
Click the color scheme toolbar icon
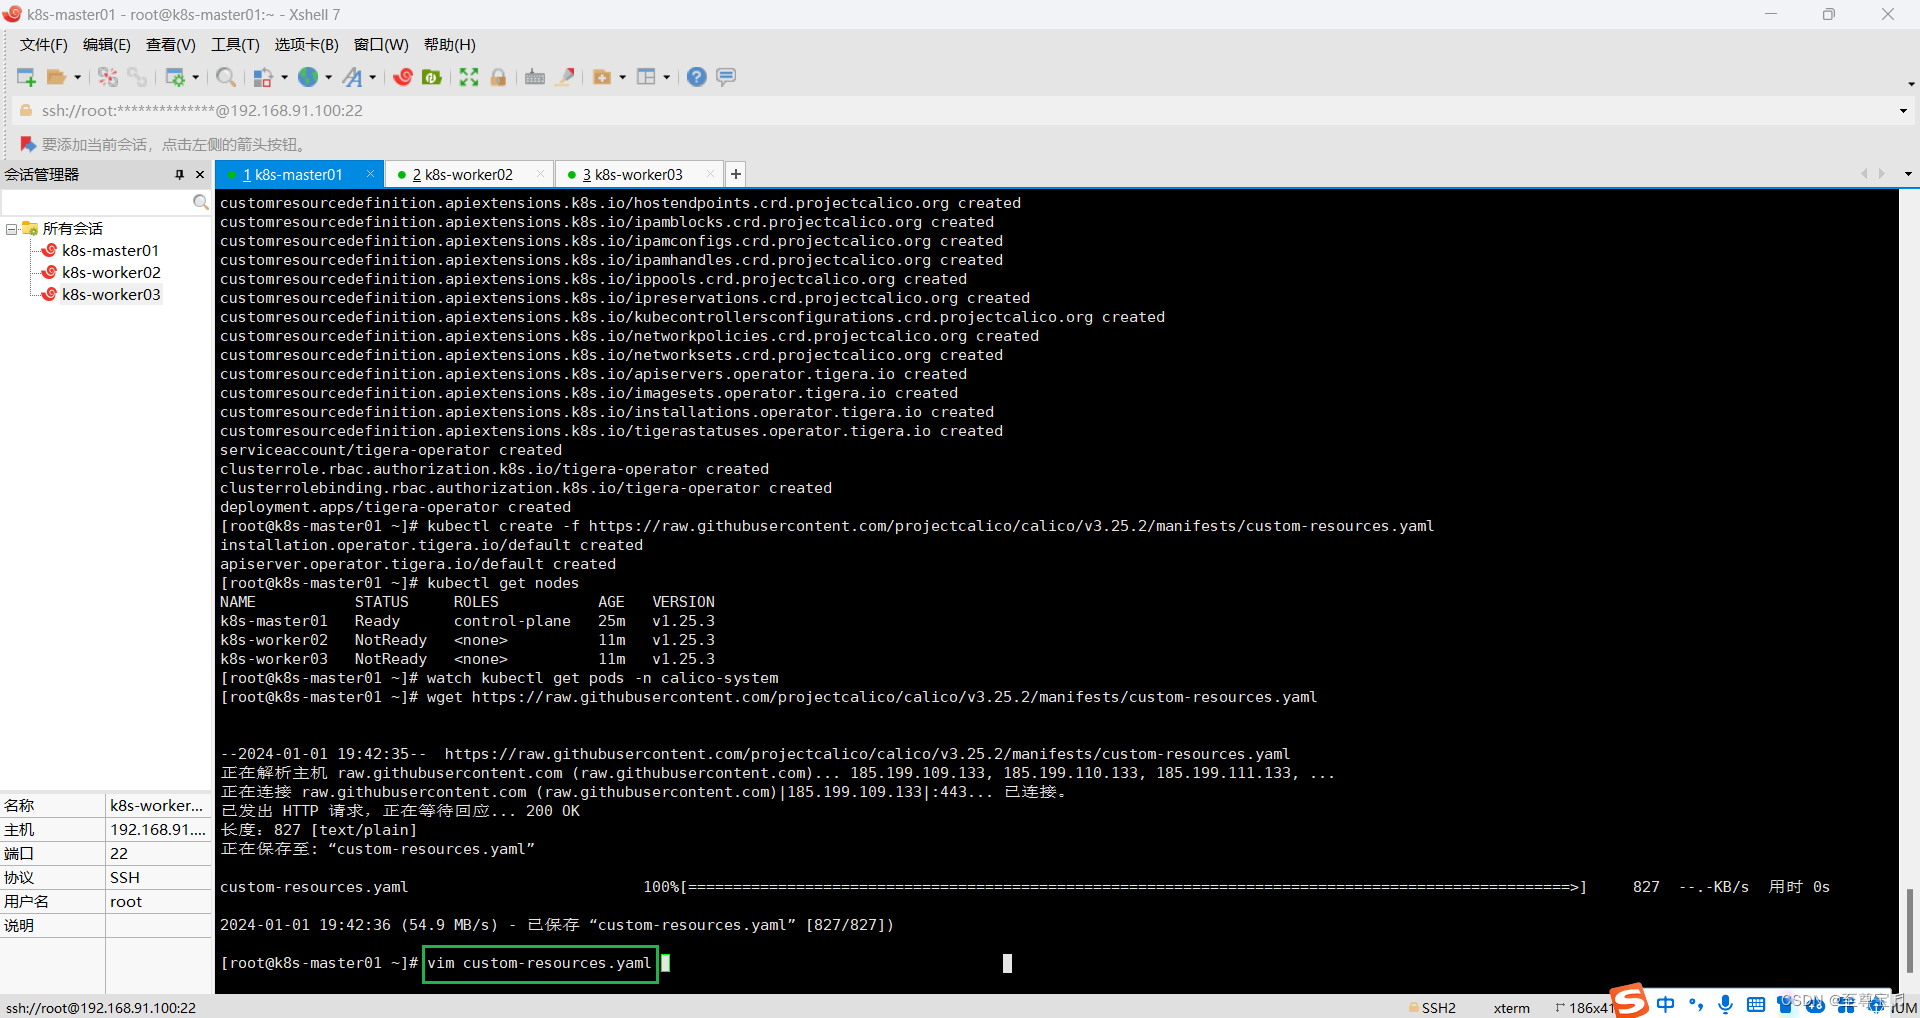click(x=264, y=77)
